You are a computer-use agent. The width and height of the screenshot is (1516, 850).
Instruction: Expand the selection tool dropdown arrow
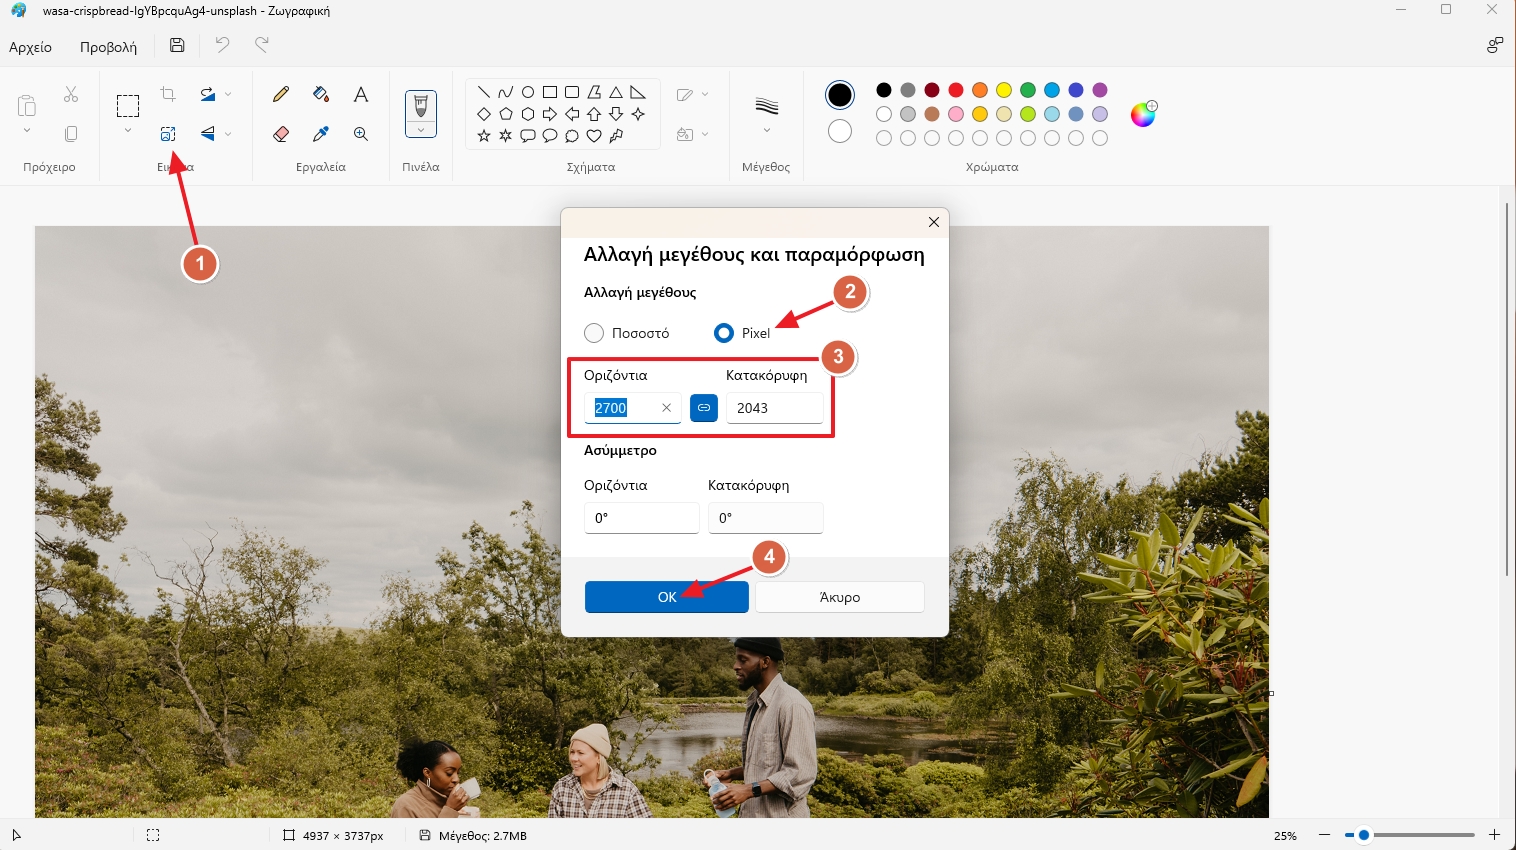pyautogui.click(x=128, y=131)
